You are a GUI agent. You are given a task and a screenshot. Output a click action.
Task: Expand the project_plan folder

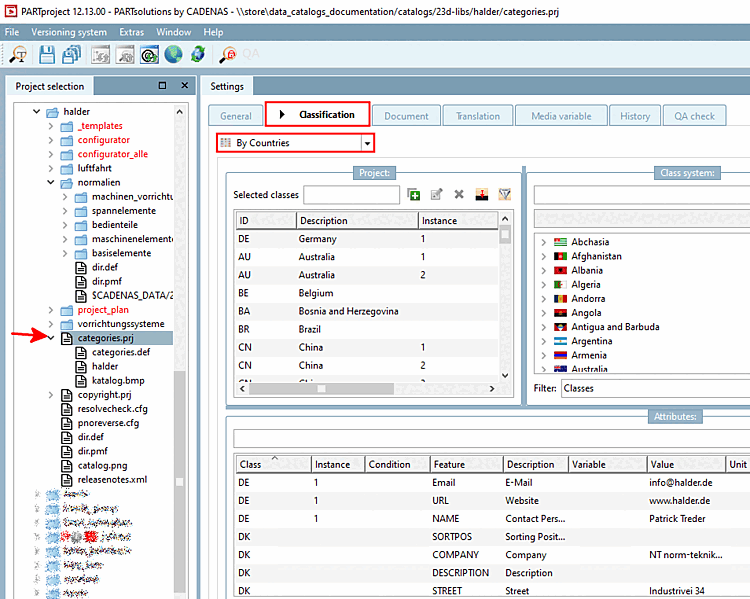pyautogui.click(x=51, y=310)
